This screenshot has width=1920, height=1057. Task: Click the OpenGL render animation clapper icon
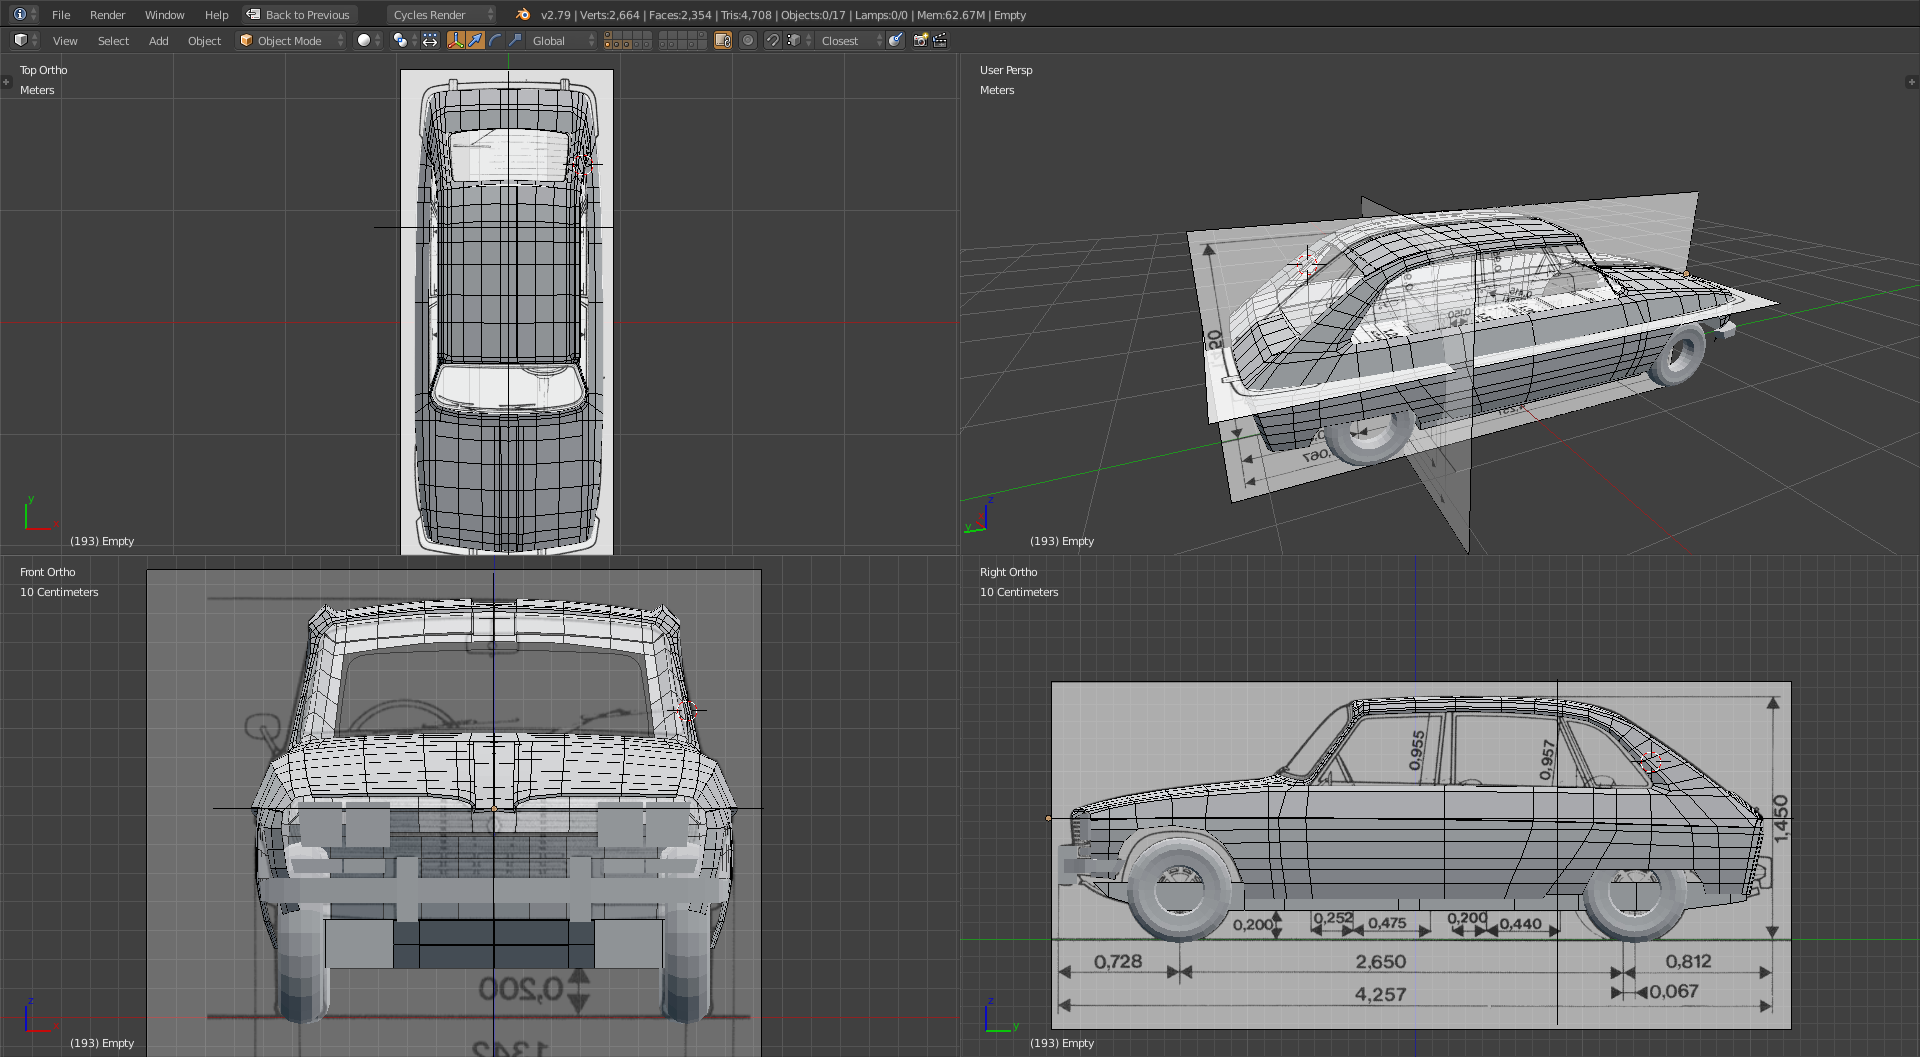pyautogui.click(x=940, y=40)
